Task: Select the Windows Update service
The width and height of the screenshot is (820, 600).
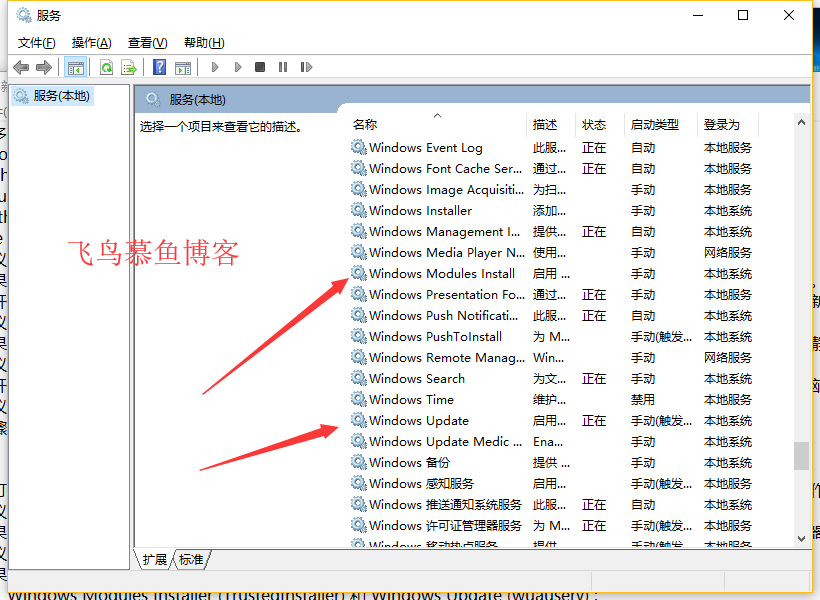Action: point(419,420)
